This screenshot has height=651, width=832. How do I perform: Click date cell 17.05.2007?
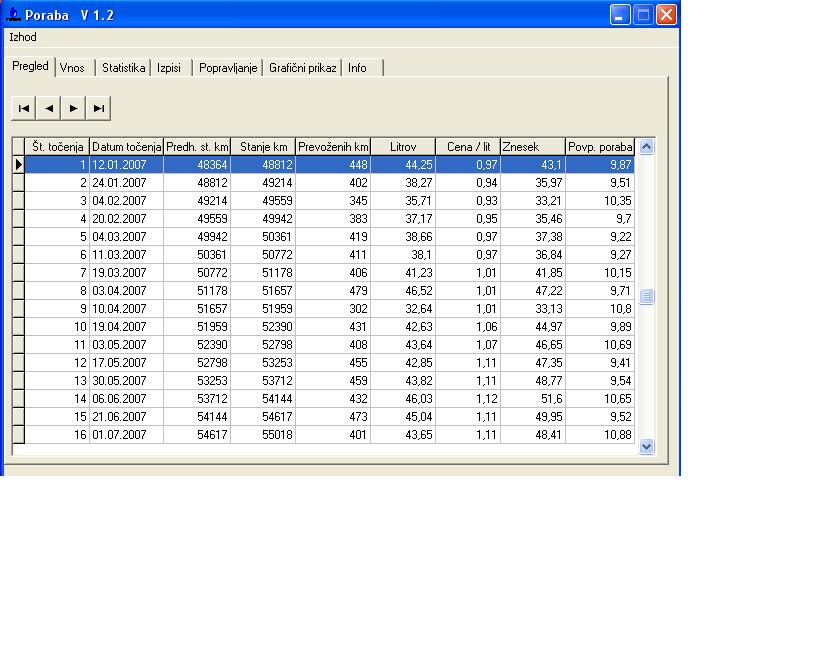pos(126,363)
